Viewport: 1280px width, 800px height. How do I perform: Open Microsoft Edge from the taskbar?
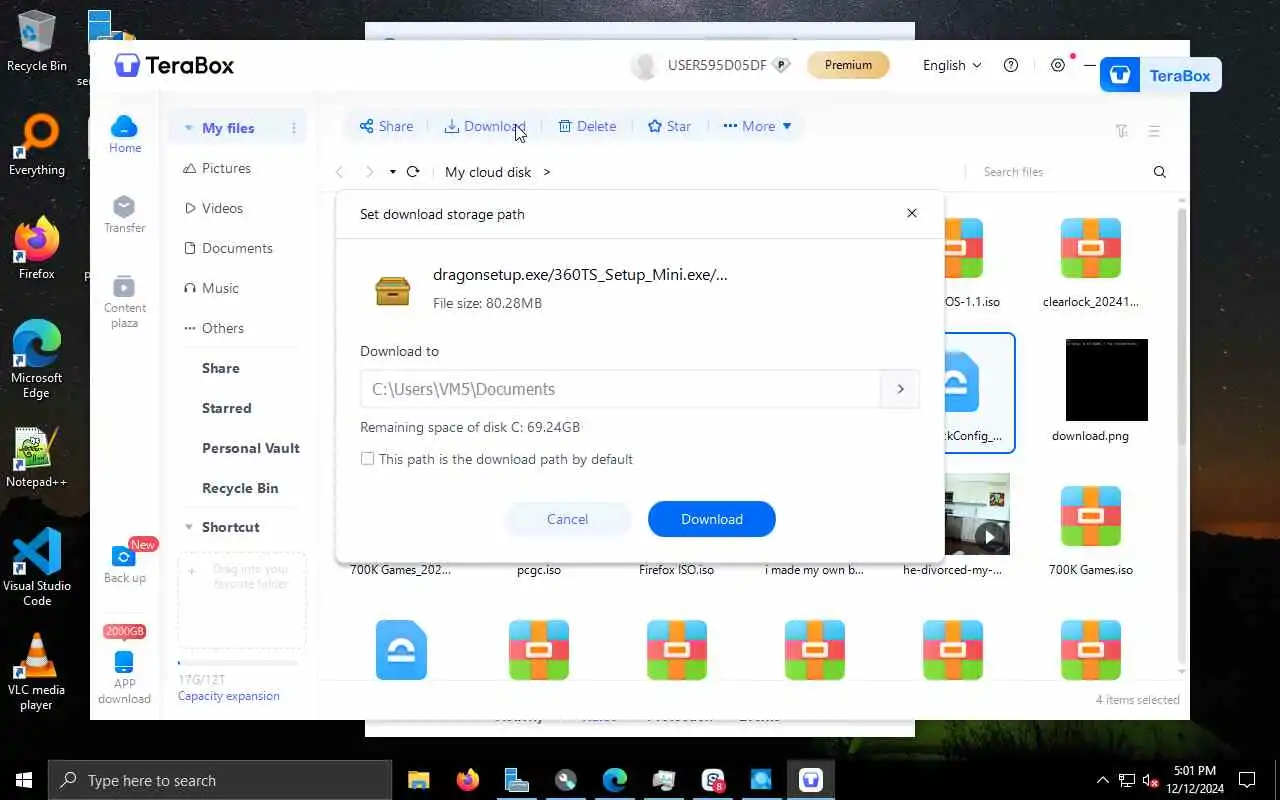[x=615, y=780]
